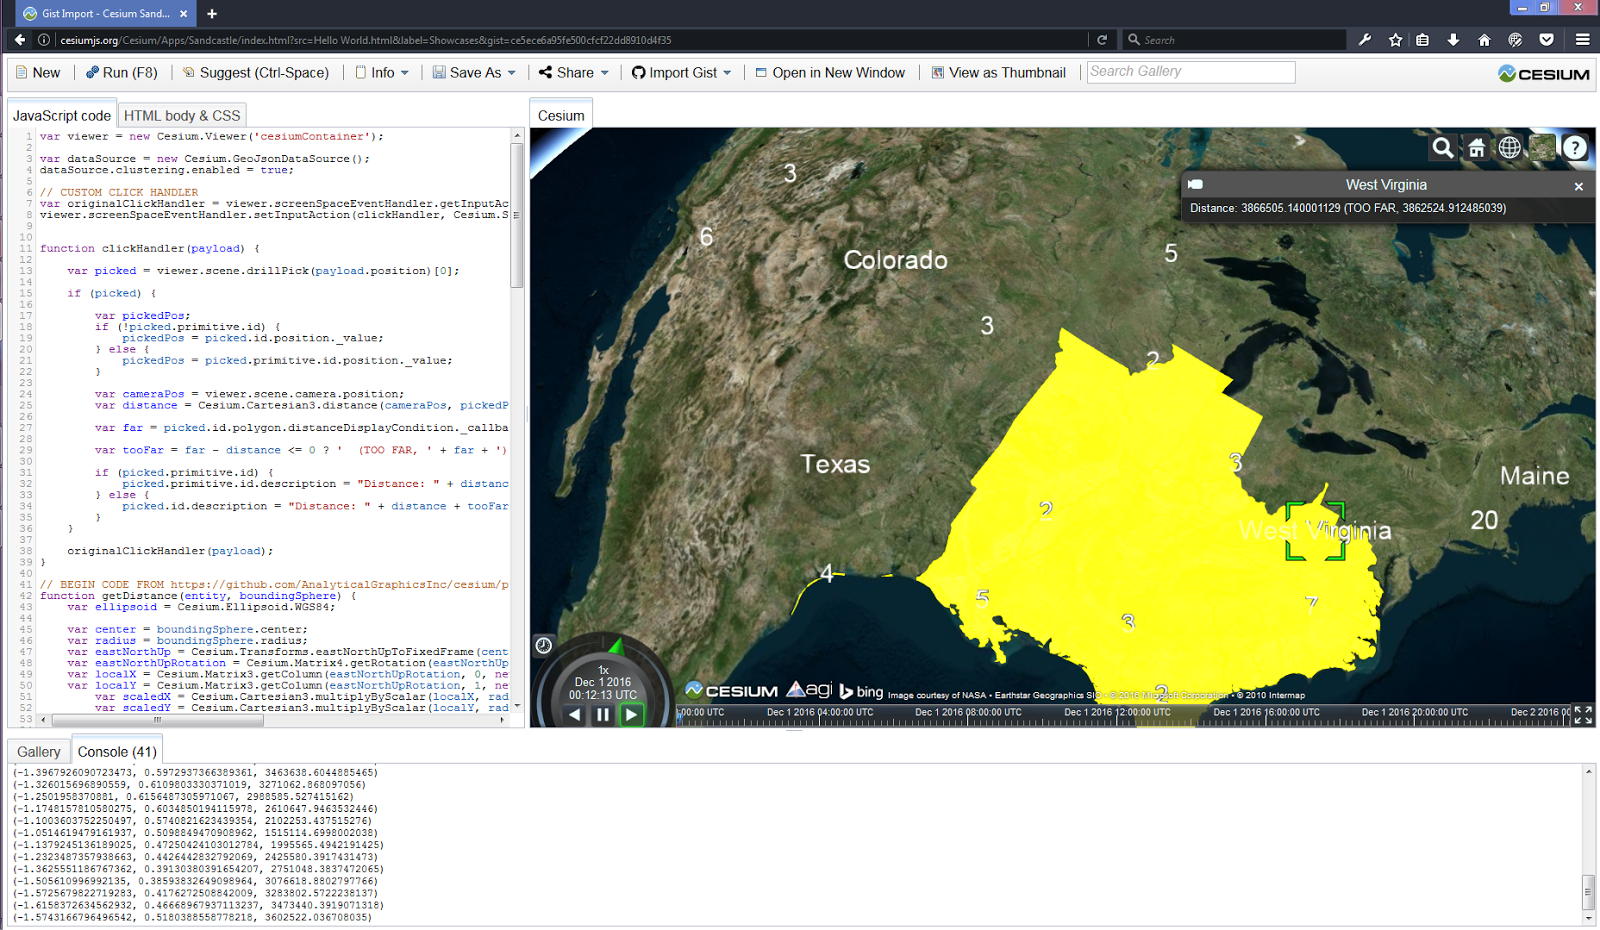1600x930 pixels.
Task: Click the globe icon at the extensions area
Action: (x=1516, y=40)
